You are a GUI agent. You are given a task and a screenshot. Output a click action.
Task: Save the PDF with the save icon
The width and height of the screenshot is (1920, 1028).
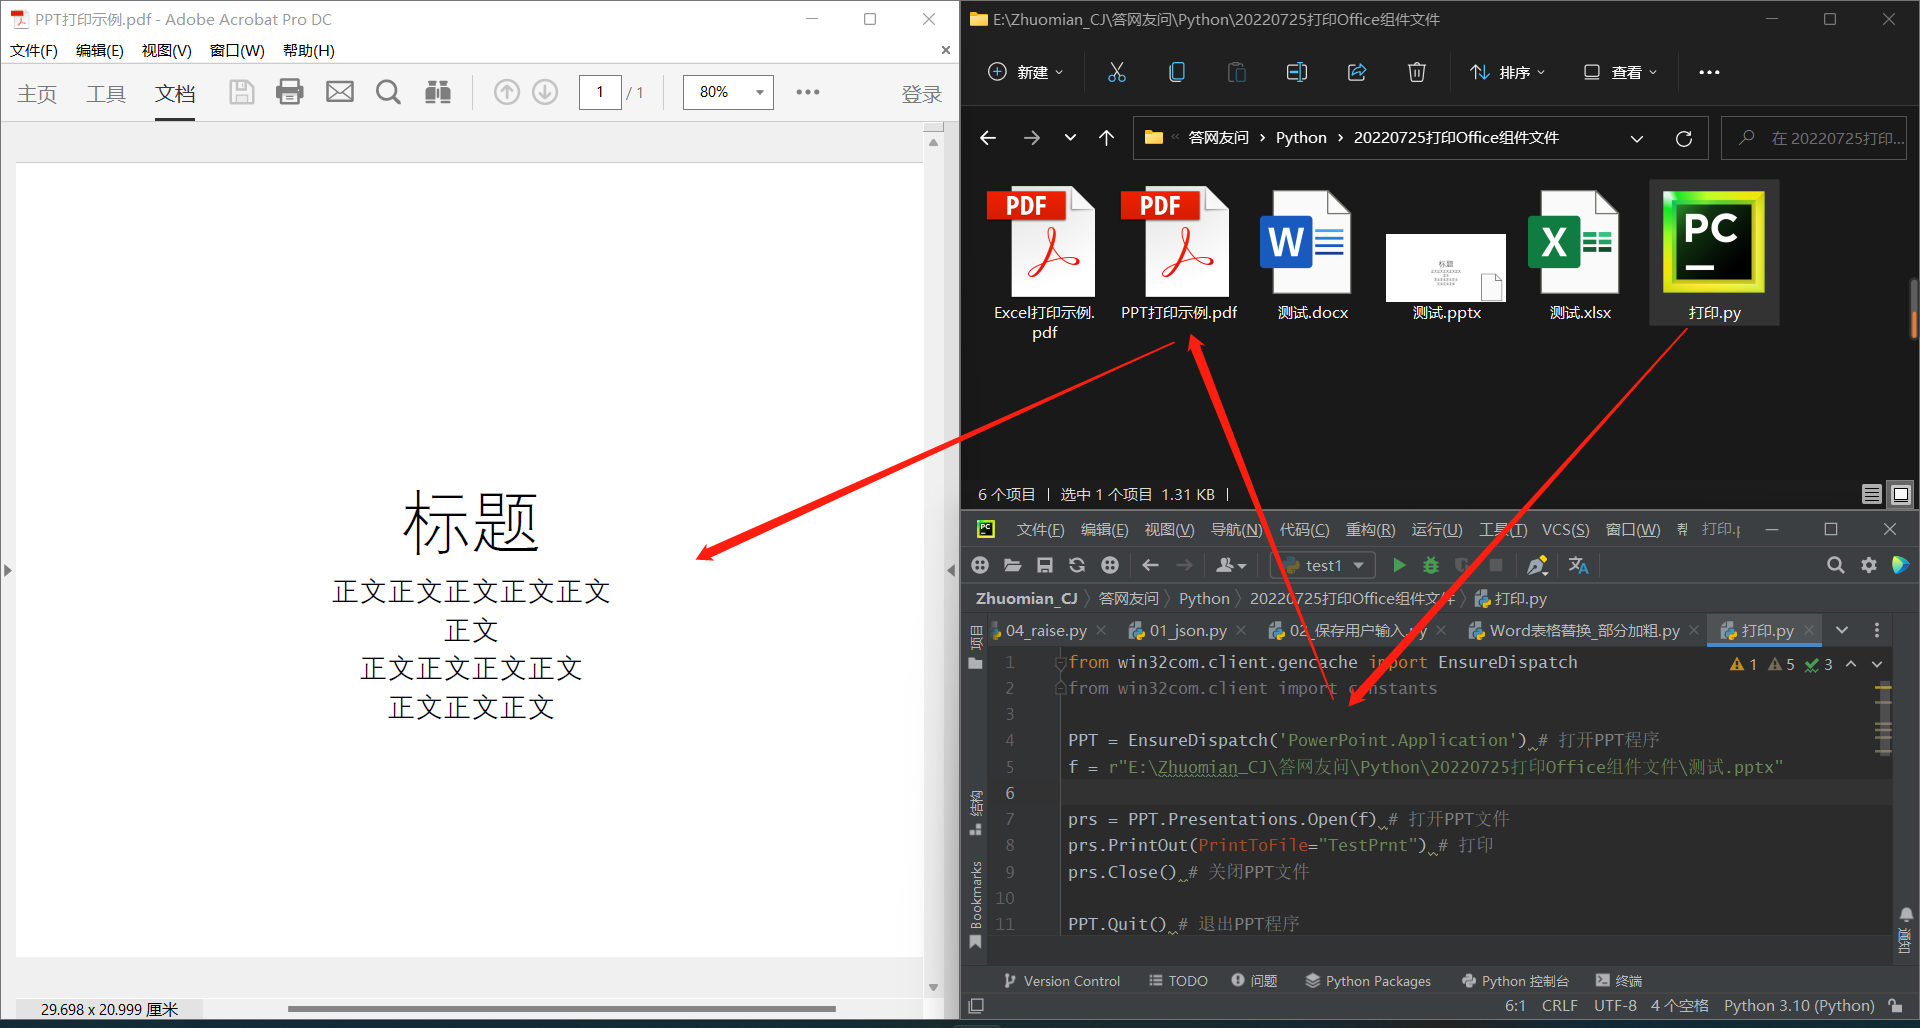pos(241,91)
